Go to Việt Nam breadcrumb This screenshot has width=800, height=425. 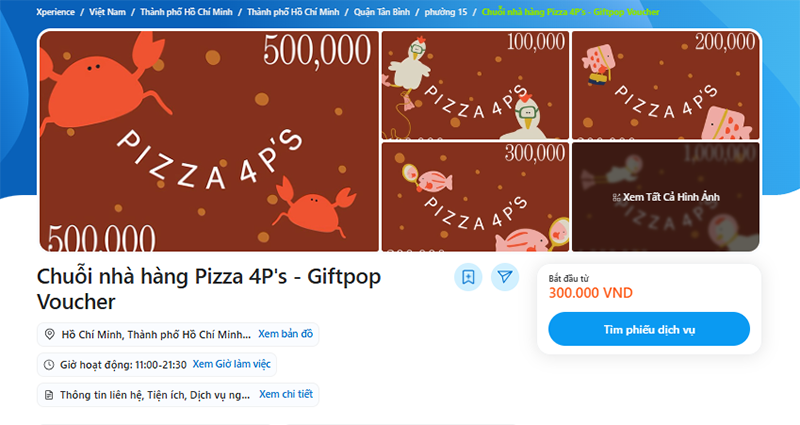click(107, 12)
